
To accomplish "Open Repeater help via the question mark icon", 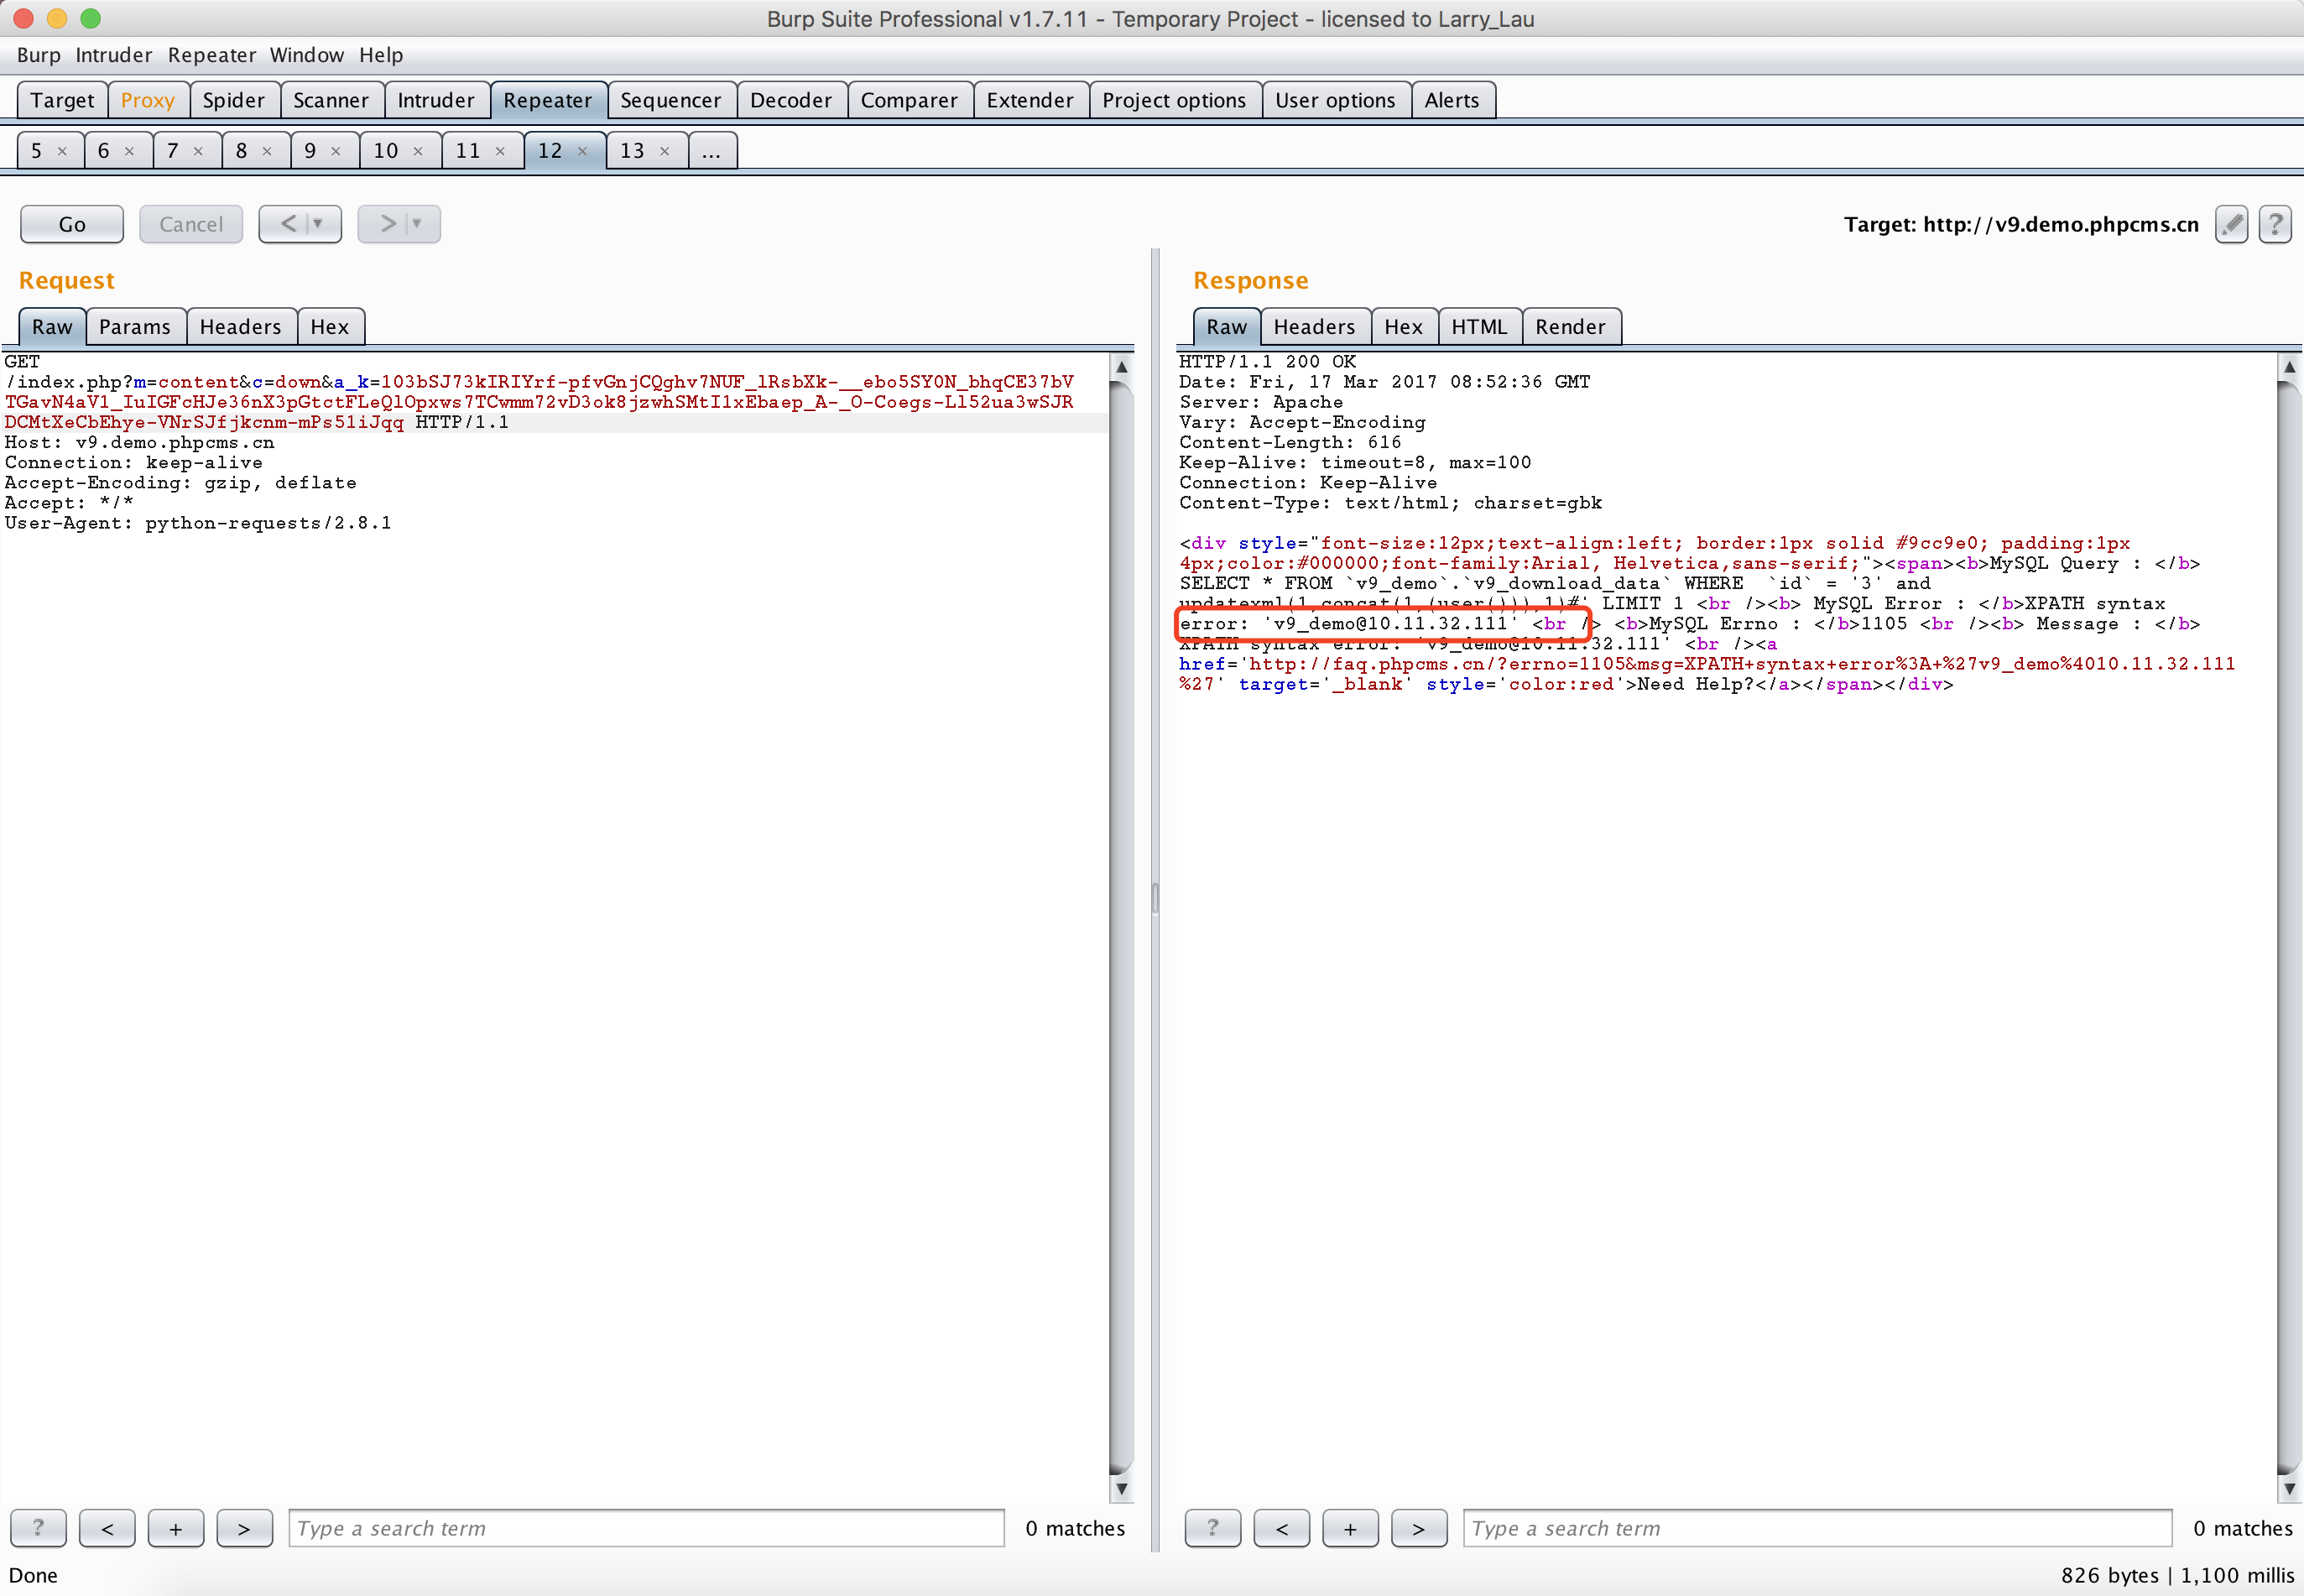I will point(2275,224).
